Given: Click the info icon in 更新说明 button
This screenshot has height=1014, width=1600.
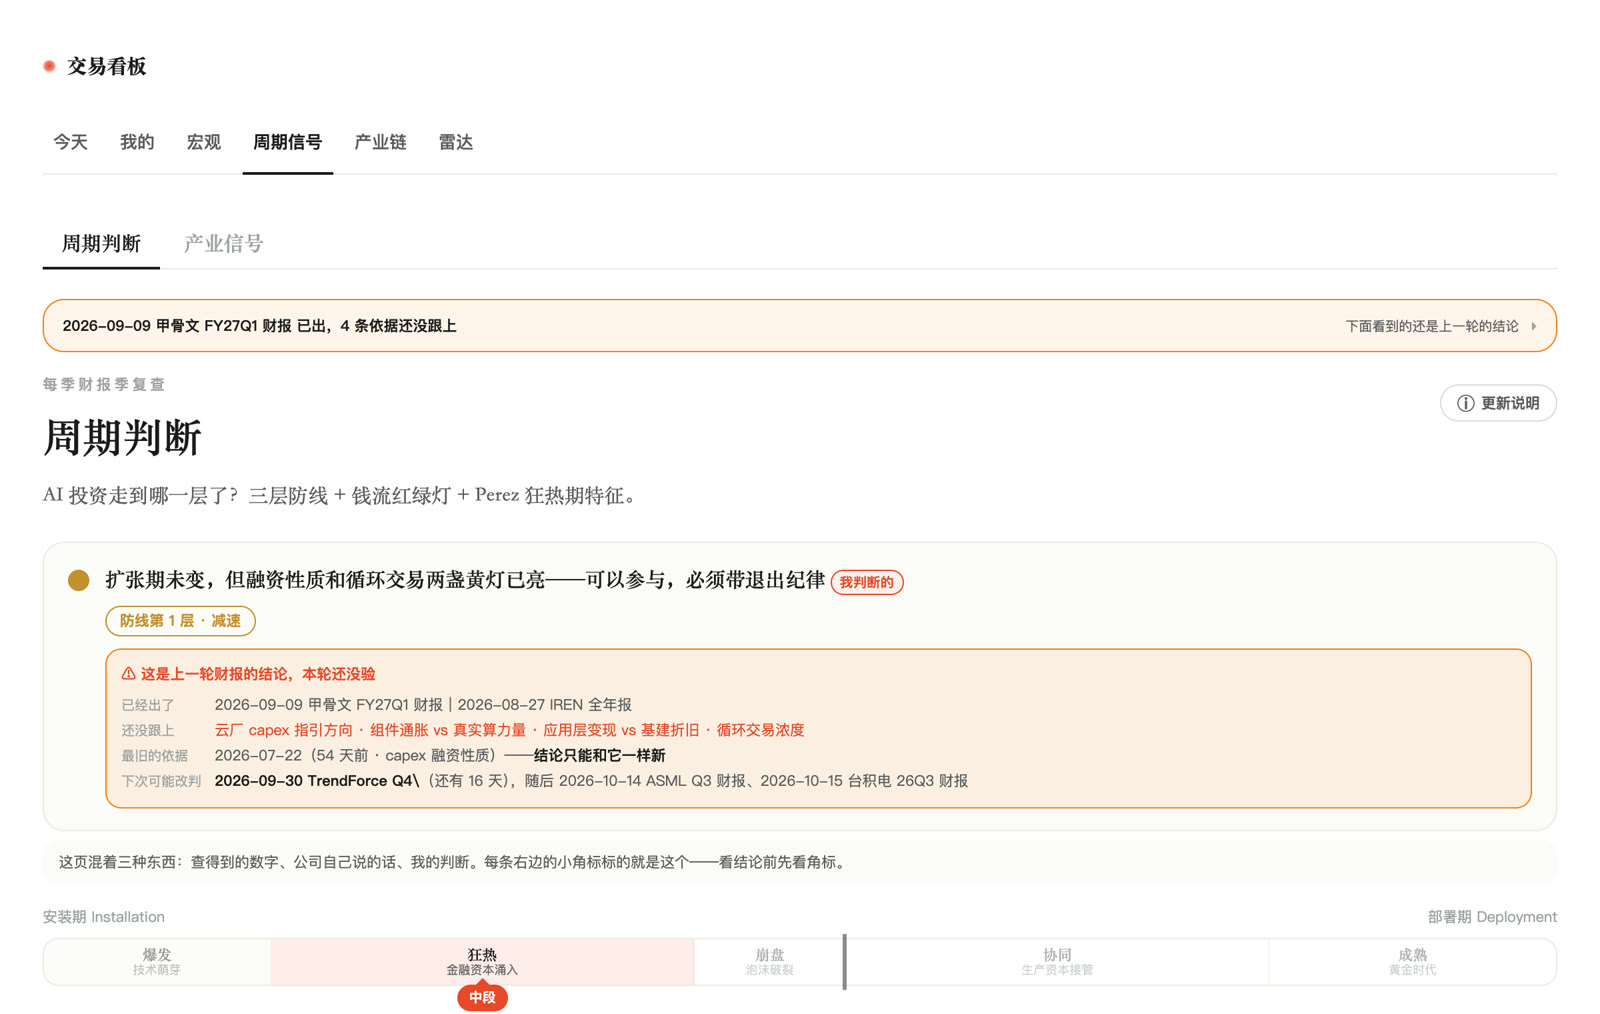Looking at the screenshot, I should click(x=1465, y=403).
